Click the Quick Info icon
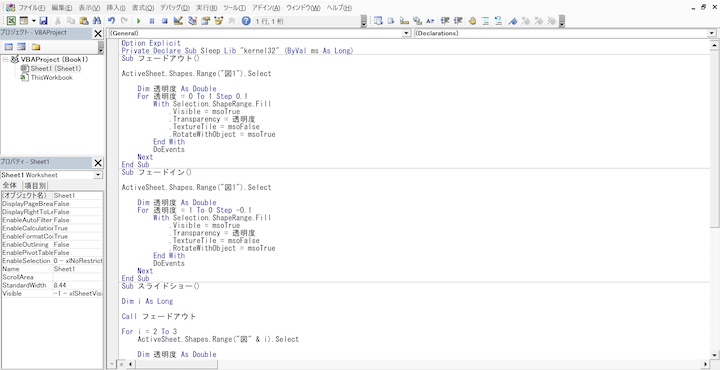Image resolution: width=720 pixels, height=370 pixels. click(x=404, y=21)
